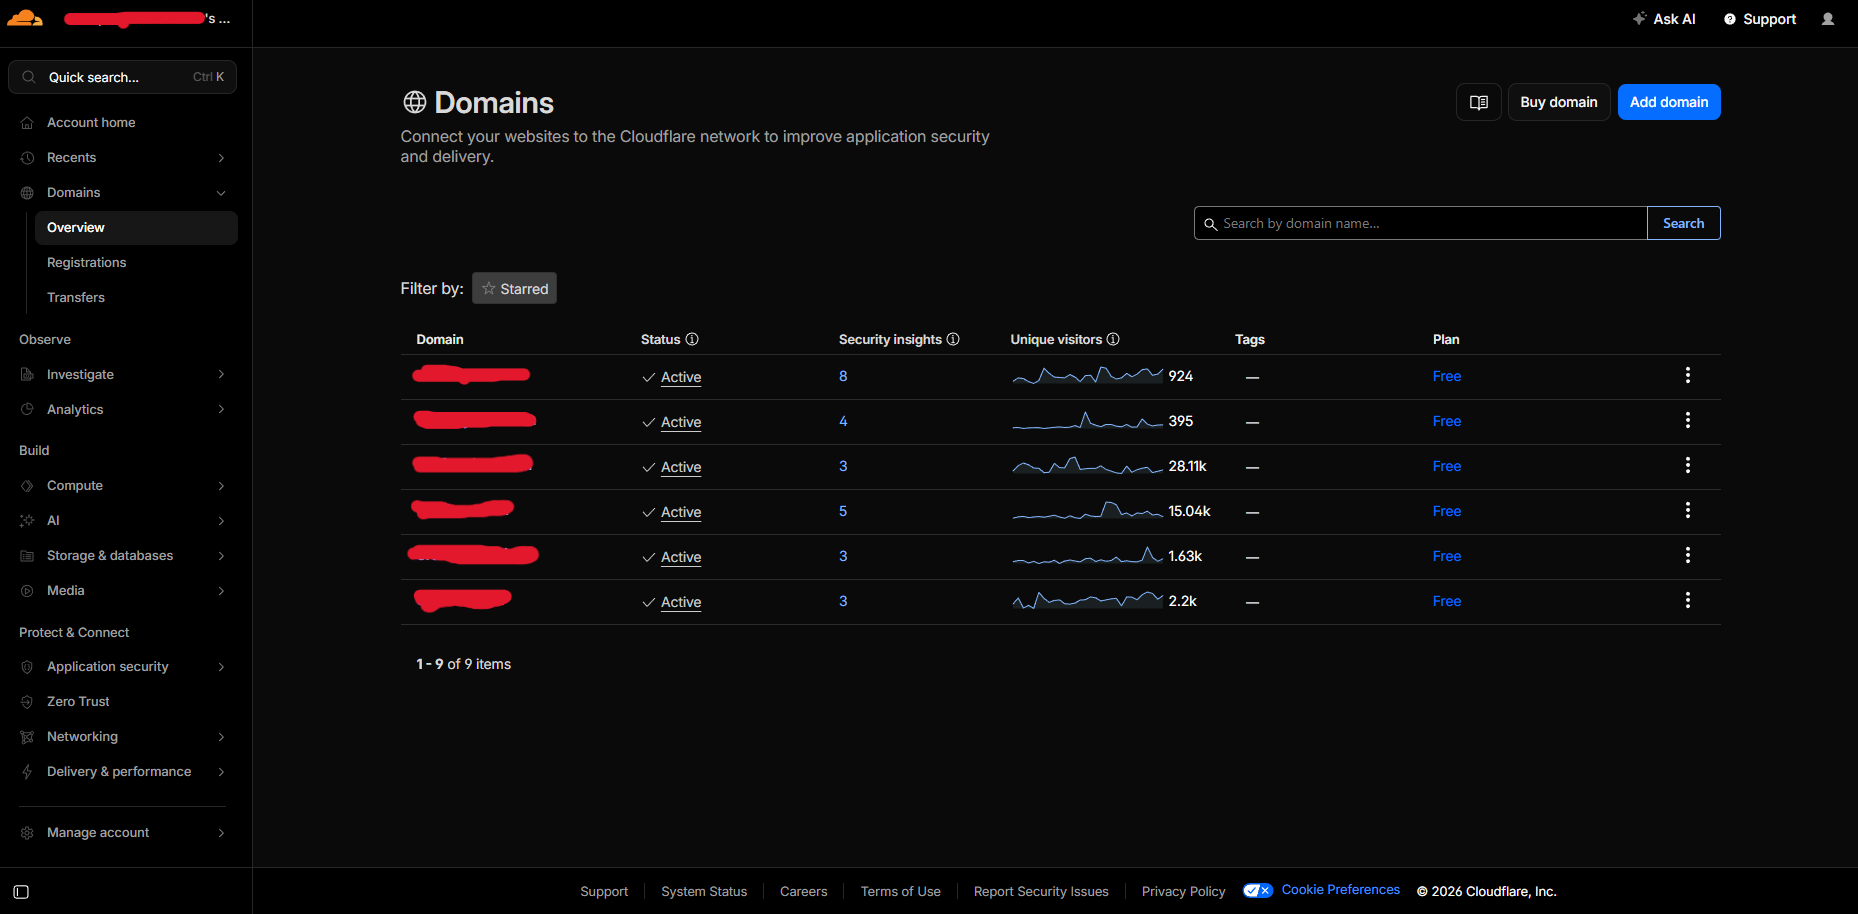
Task: Go to Account home
Action: [122, 123]
